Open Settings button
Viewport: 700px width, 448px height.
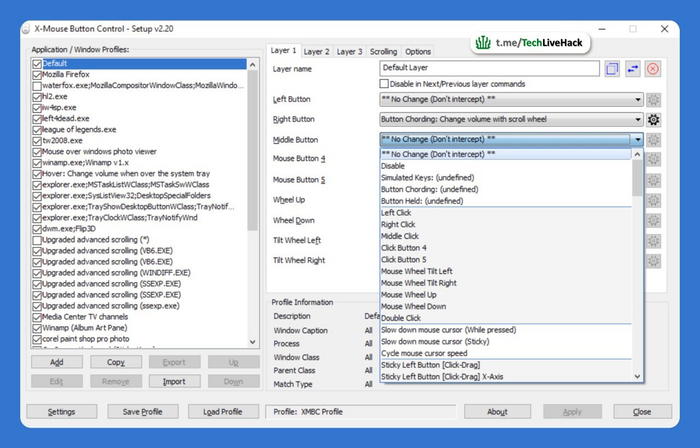tap(62, 412)
